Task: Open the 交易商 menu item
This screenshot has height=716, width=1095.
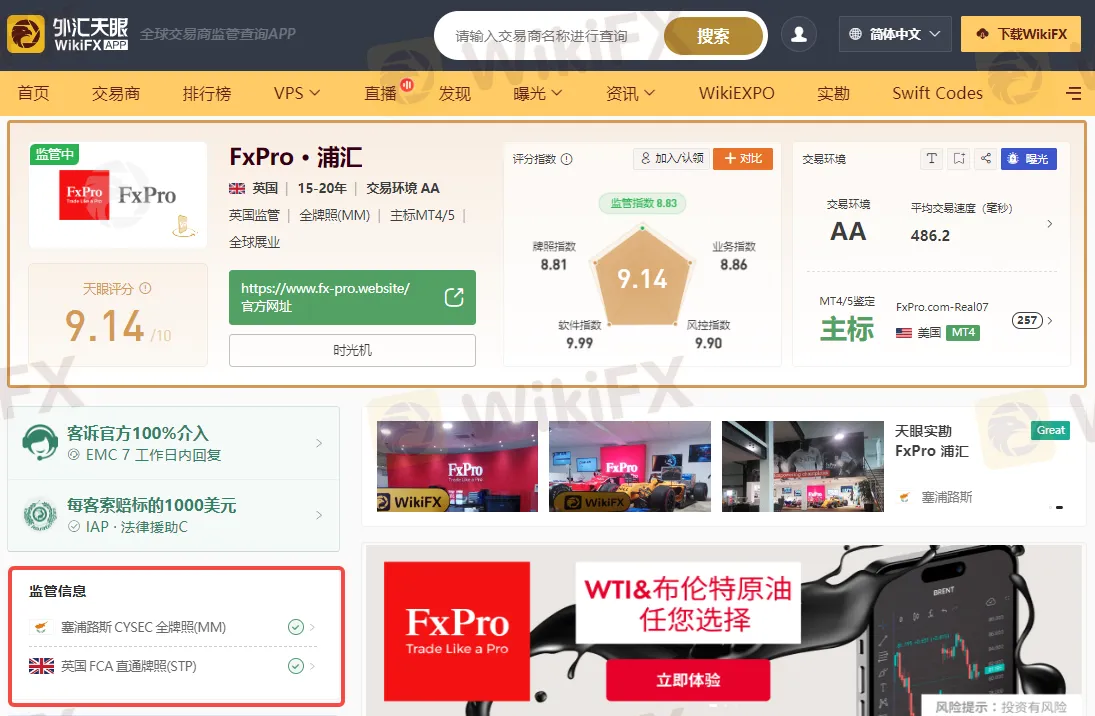Action: (116, 93)
